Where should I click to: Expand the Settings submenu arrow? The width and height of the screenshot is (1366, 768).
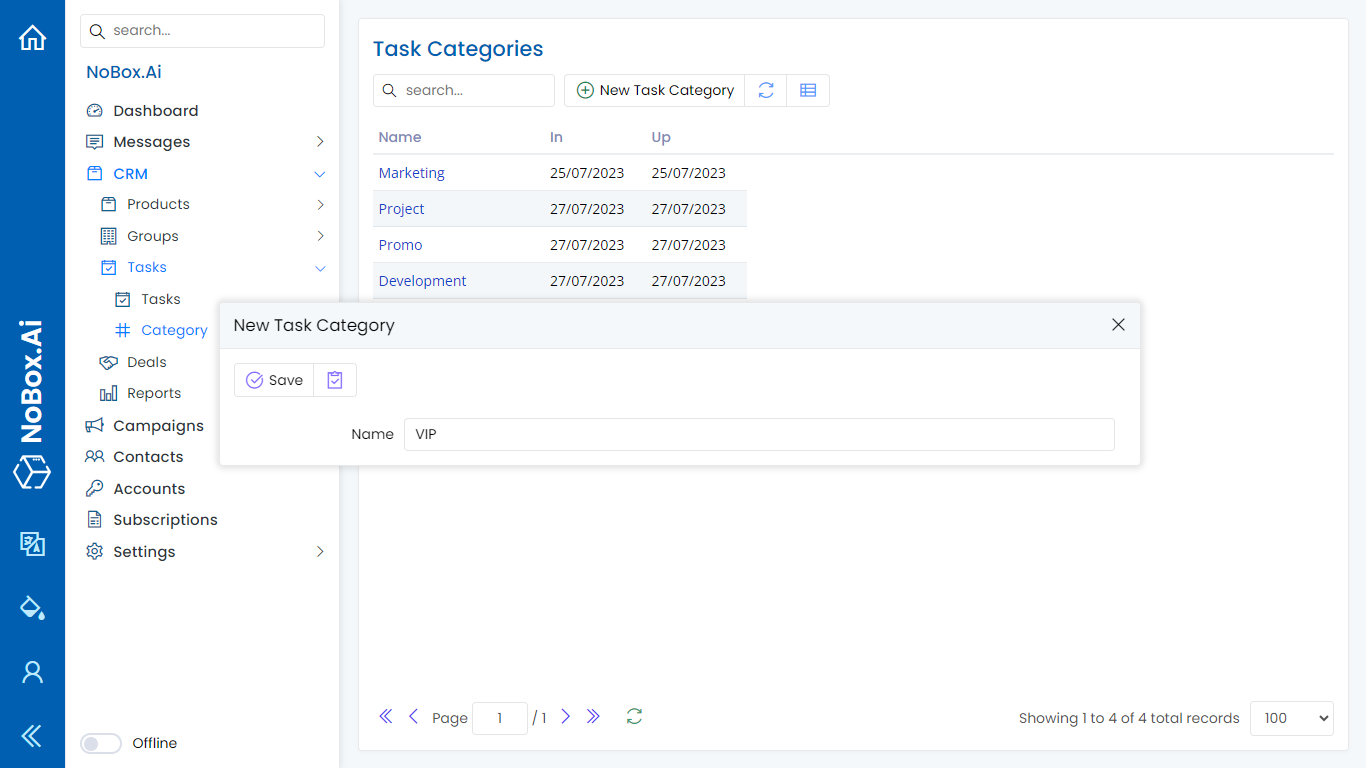pos(320,552)
